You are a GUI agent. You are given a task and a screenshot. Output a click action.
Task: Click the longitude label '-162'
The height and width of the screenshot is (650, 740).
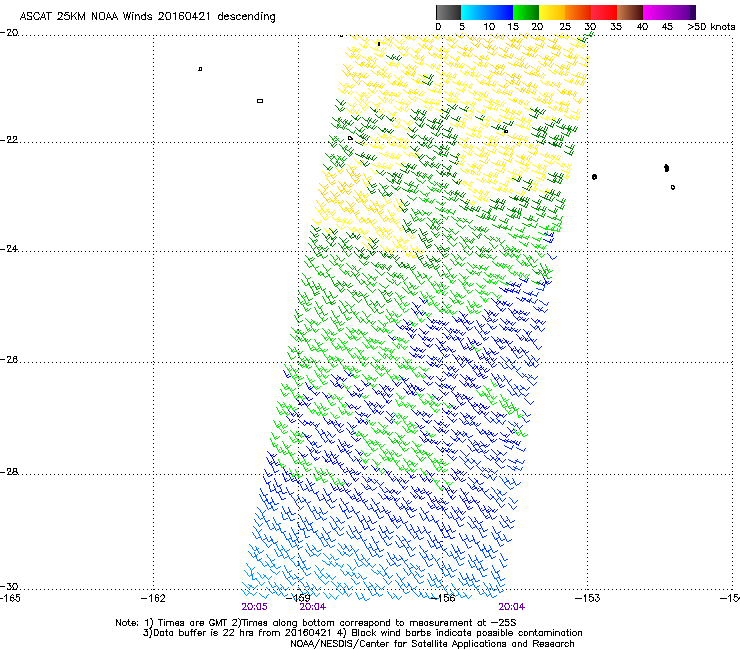153,598
